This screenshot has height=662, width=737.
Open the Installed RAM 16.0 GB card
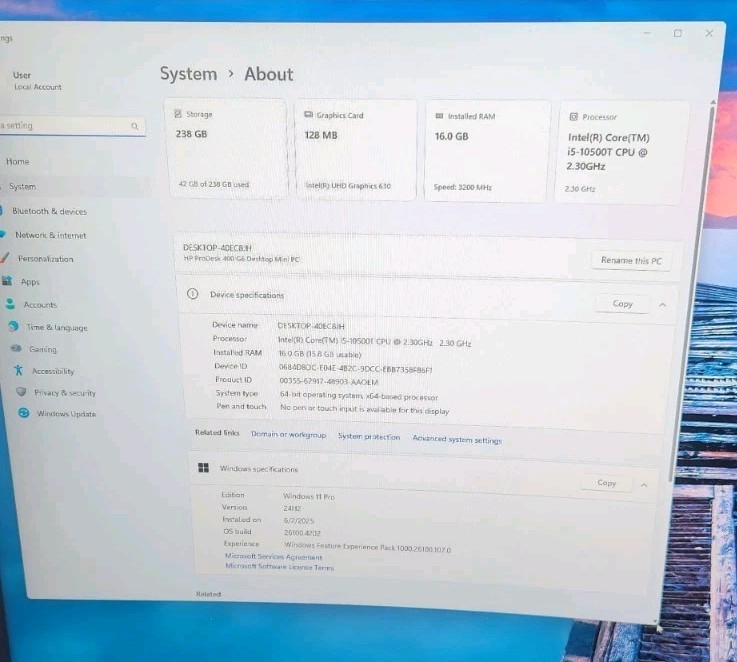(486, 151)
